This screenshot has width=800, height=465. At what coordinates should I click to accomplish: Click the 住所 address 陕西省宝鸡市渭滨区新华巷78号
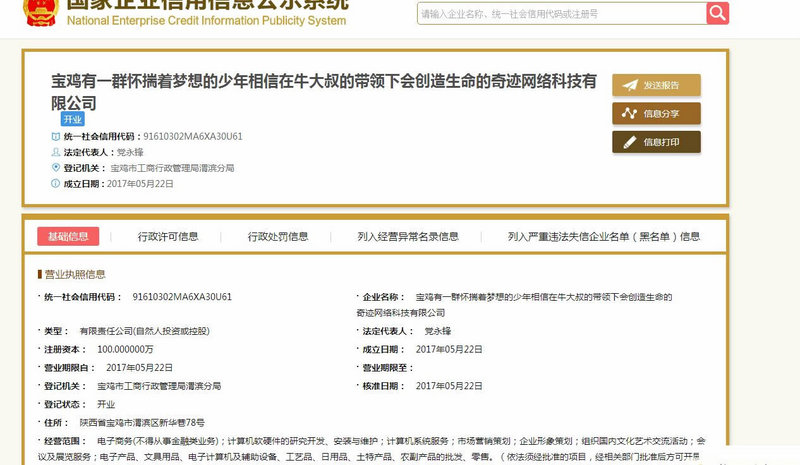(x=142, y=423)
